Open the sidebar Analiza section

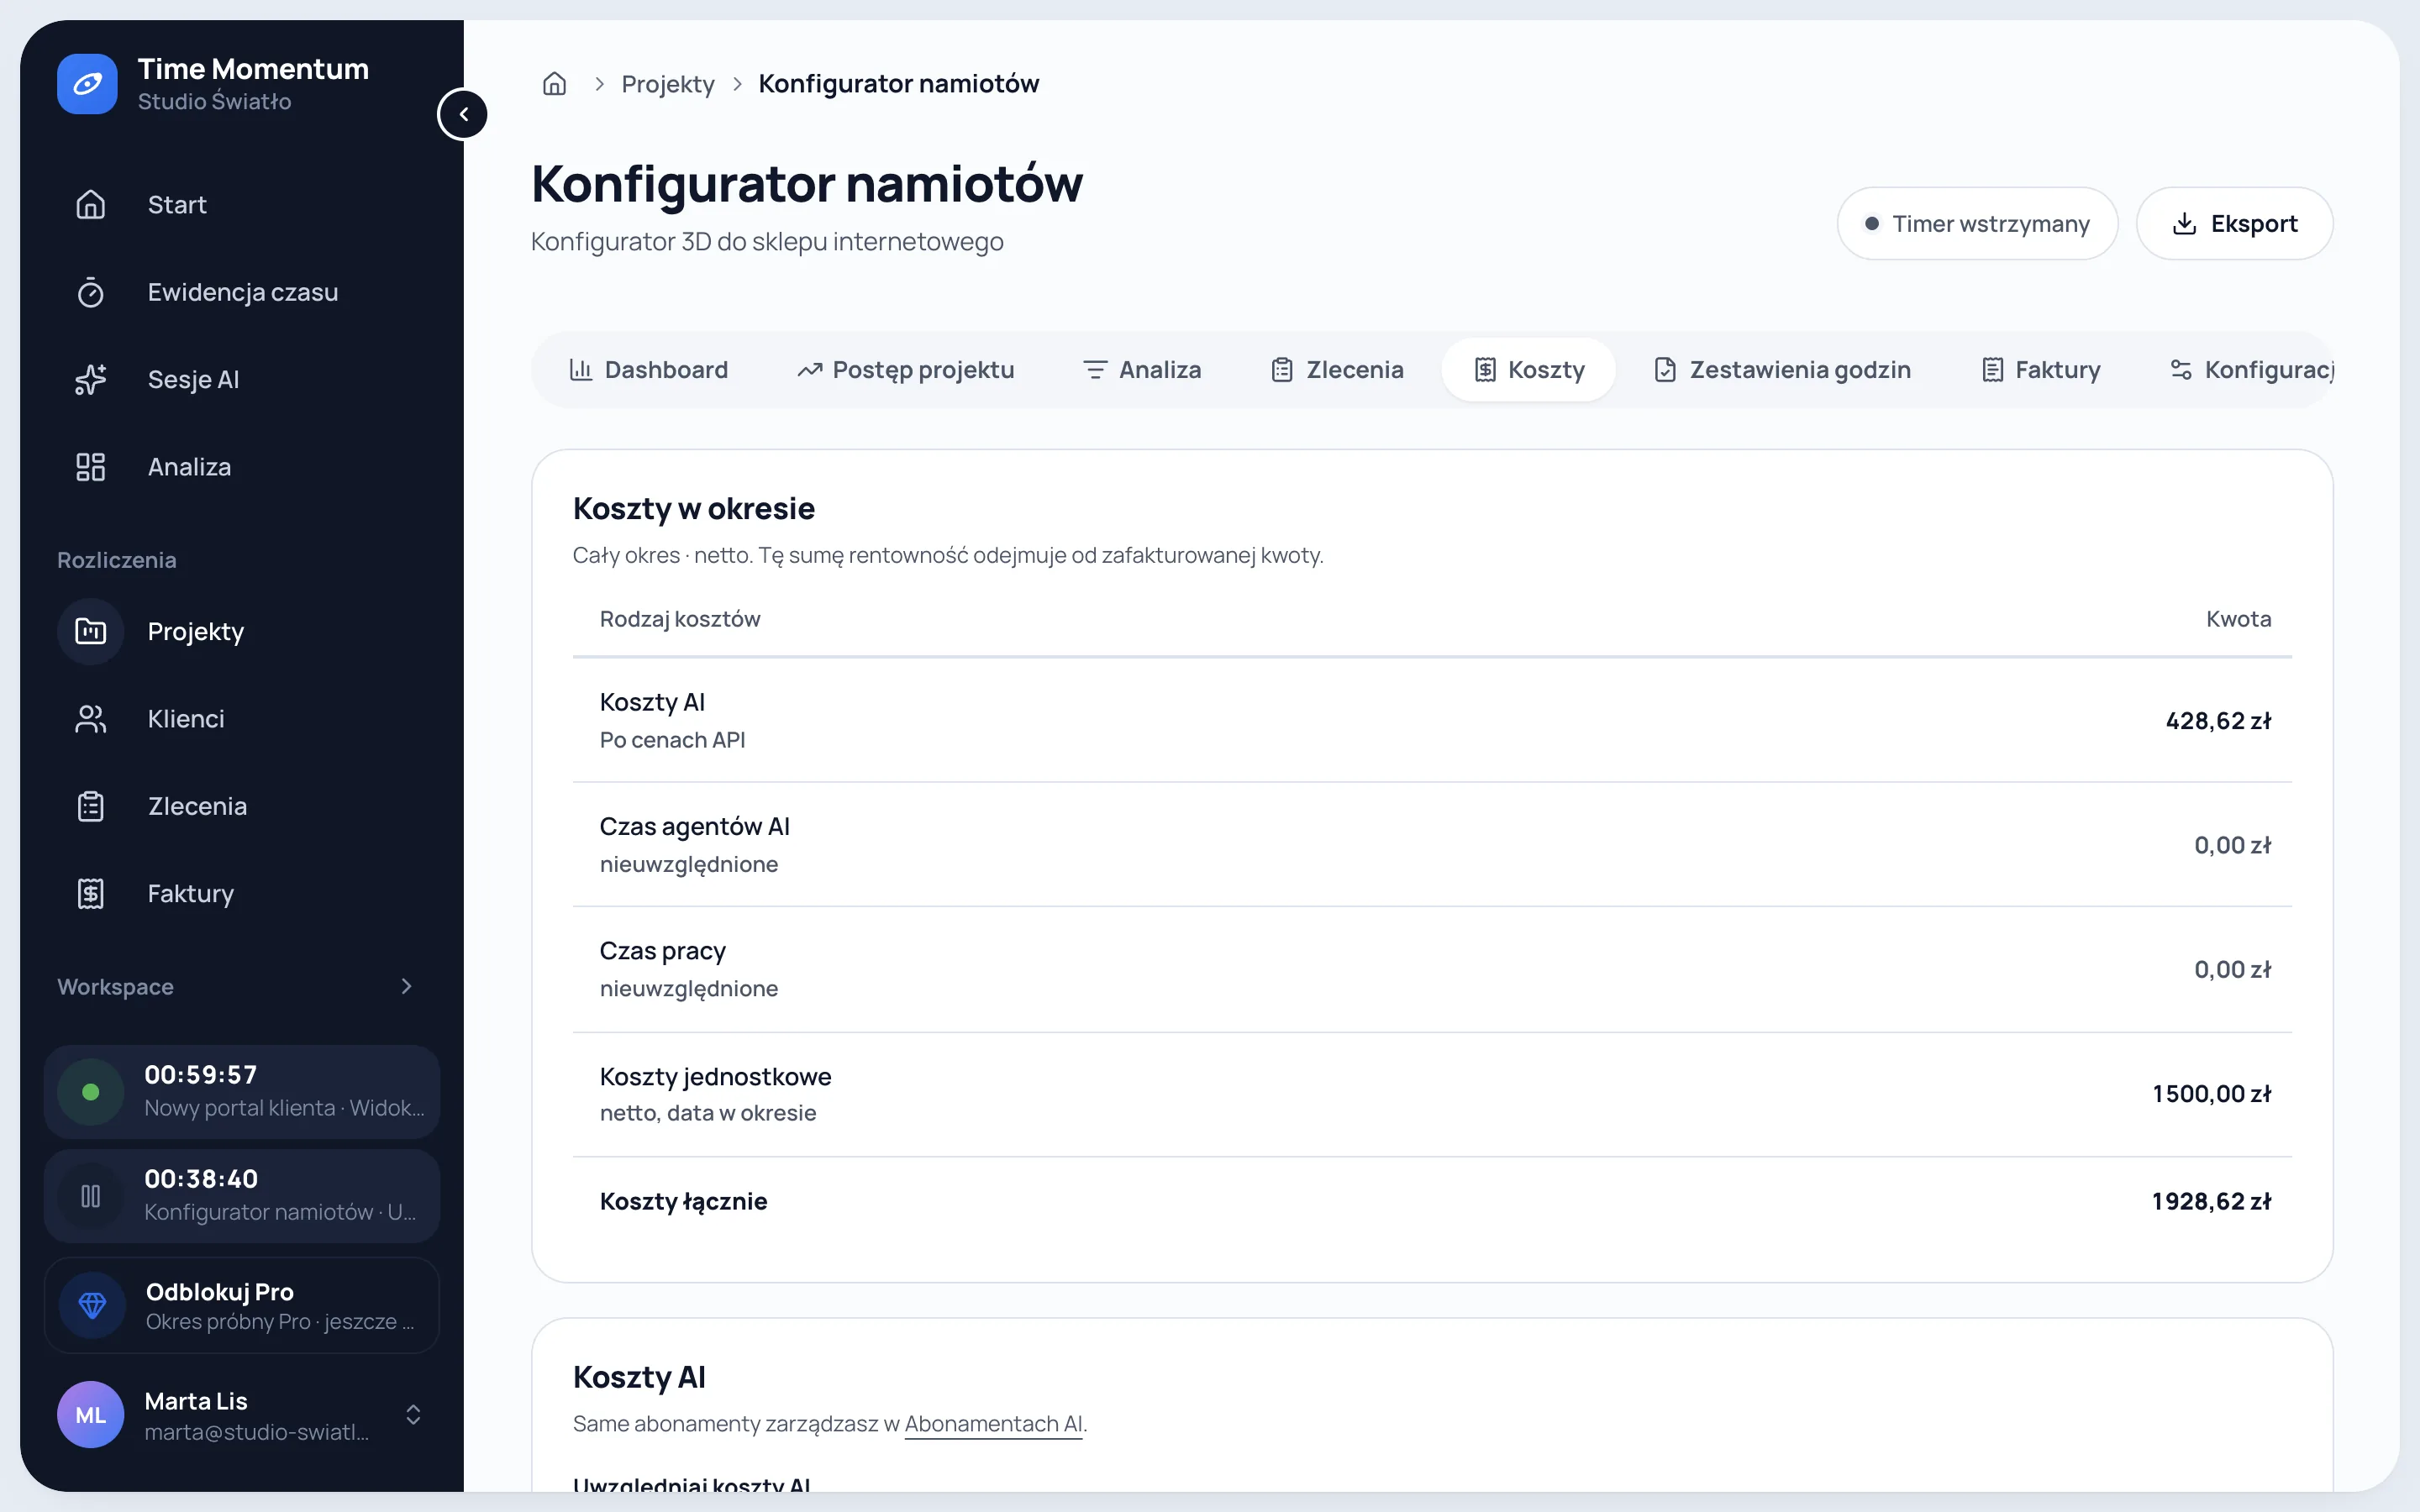[x=242, y=467]
